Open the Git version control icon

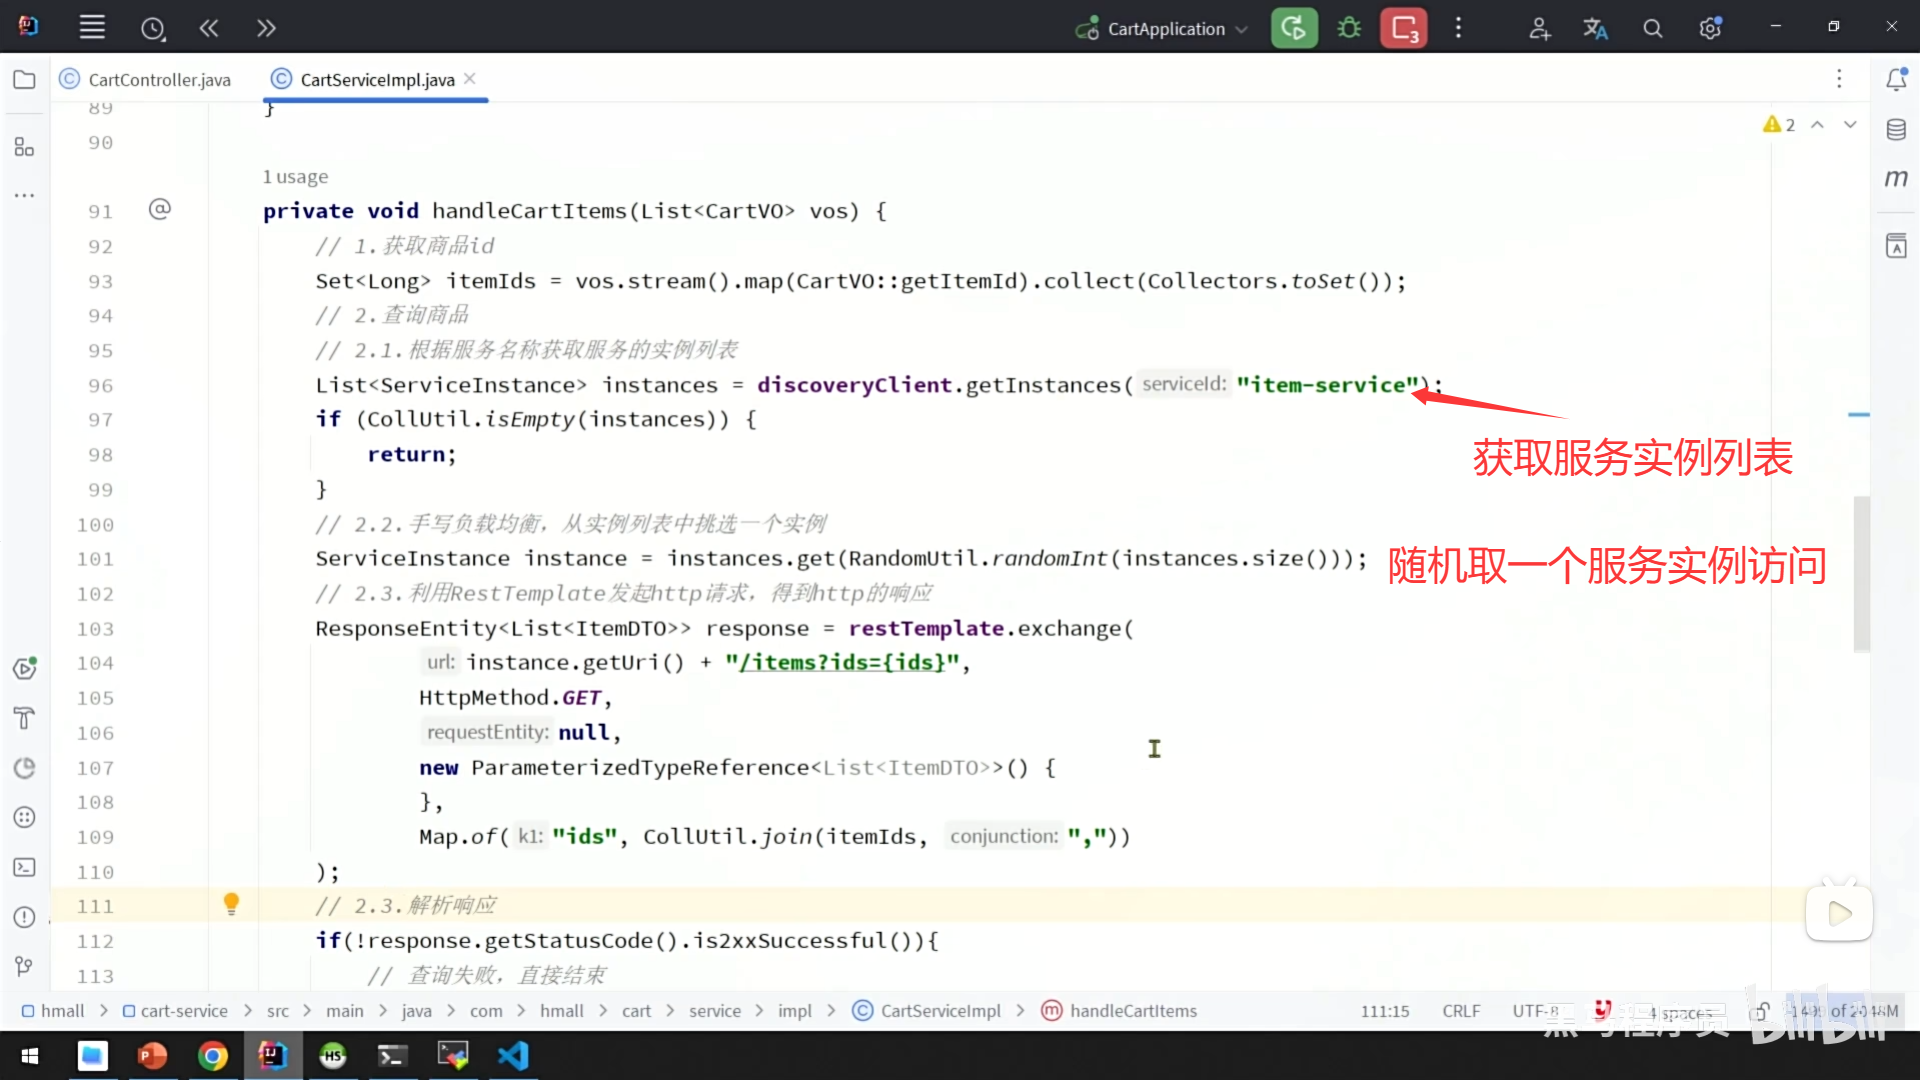point(24,966)
